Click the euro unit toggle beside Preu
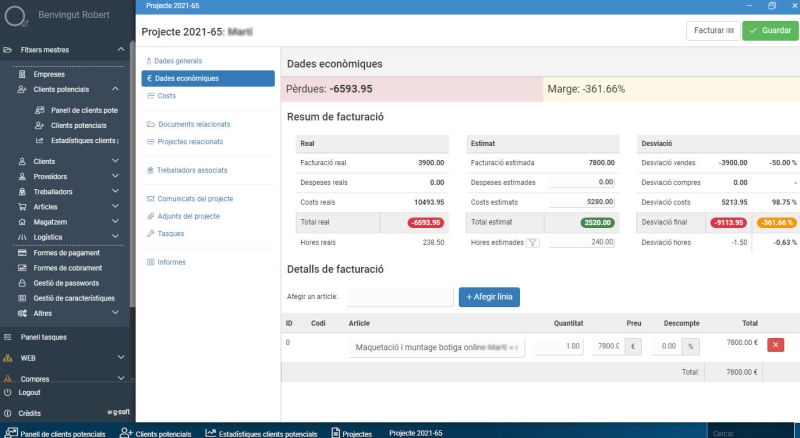 click(634, 346)
